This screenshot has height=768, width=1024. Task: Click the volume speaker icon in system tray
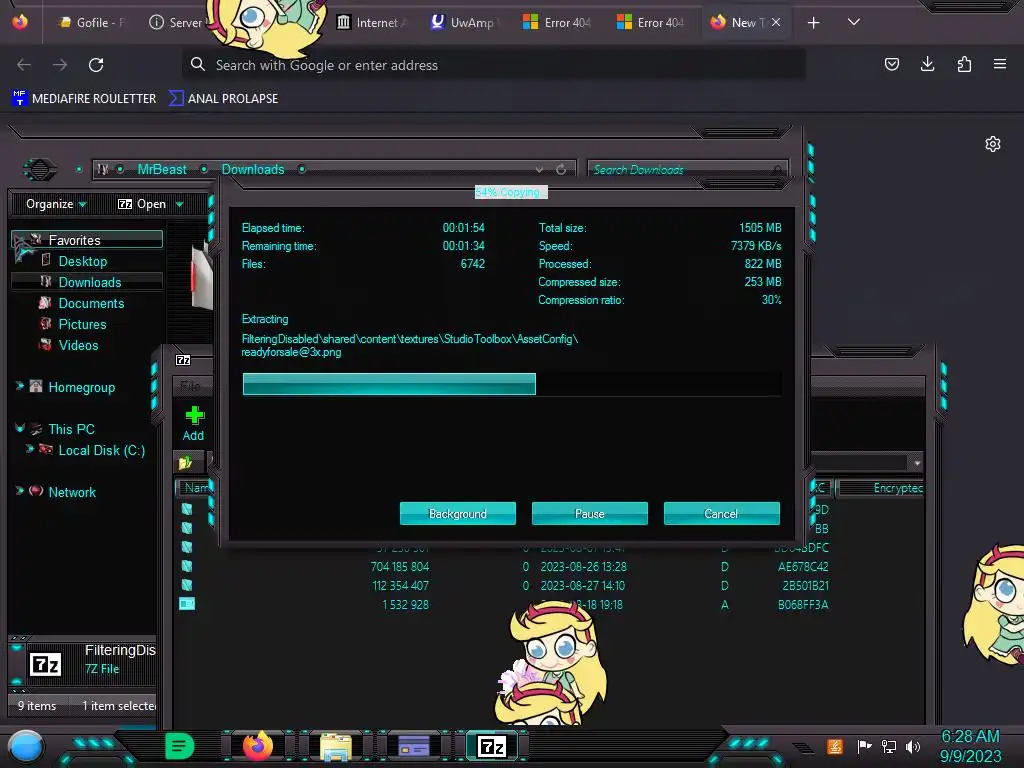pyautogui.click(x=912, y=746)
